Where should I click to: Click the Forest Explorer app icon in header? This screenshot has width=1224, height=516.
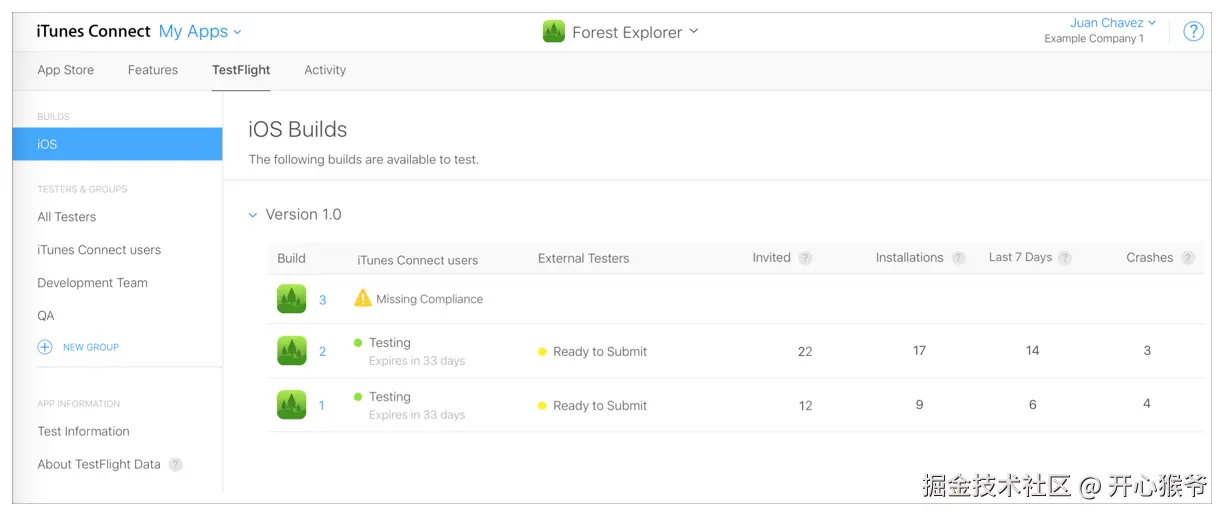tap(554, 32)
